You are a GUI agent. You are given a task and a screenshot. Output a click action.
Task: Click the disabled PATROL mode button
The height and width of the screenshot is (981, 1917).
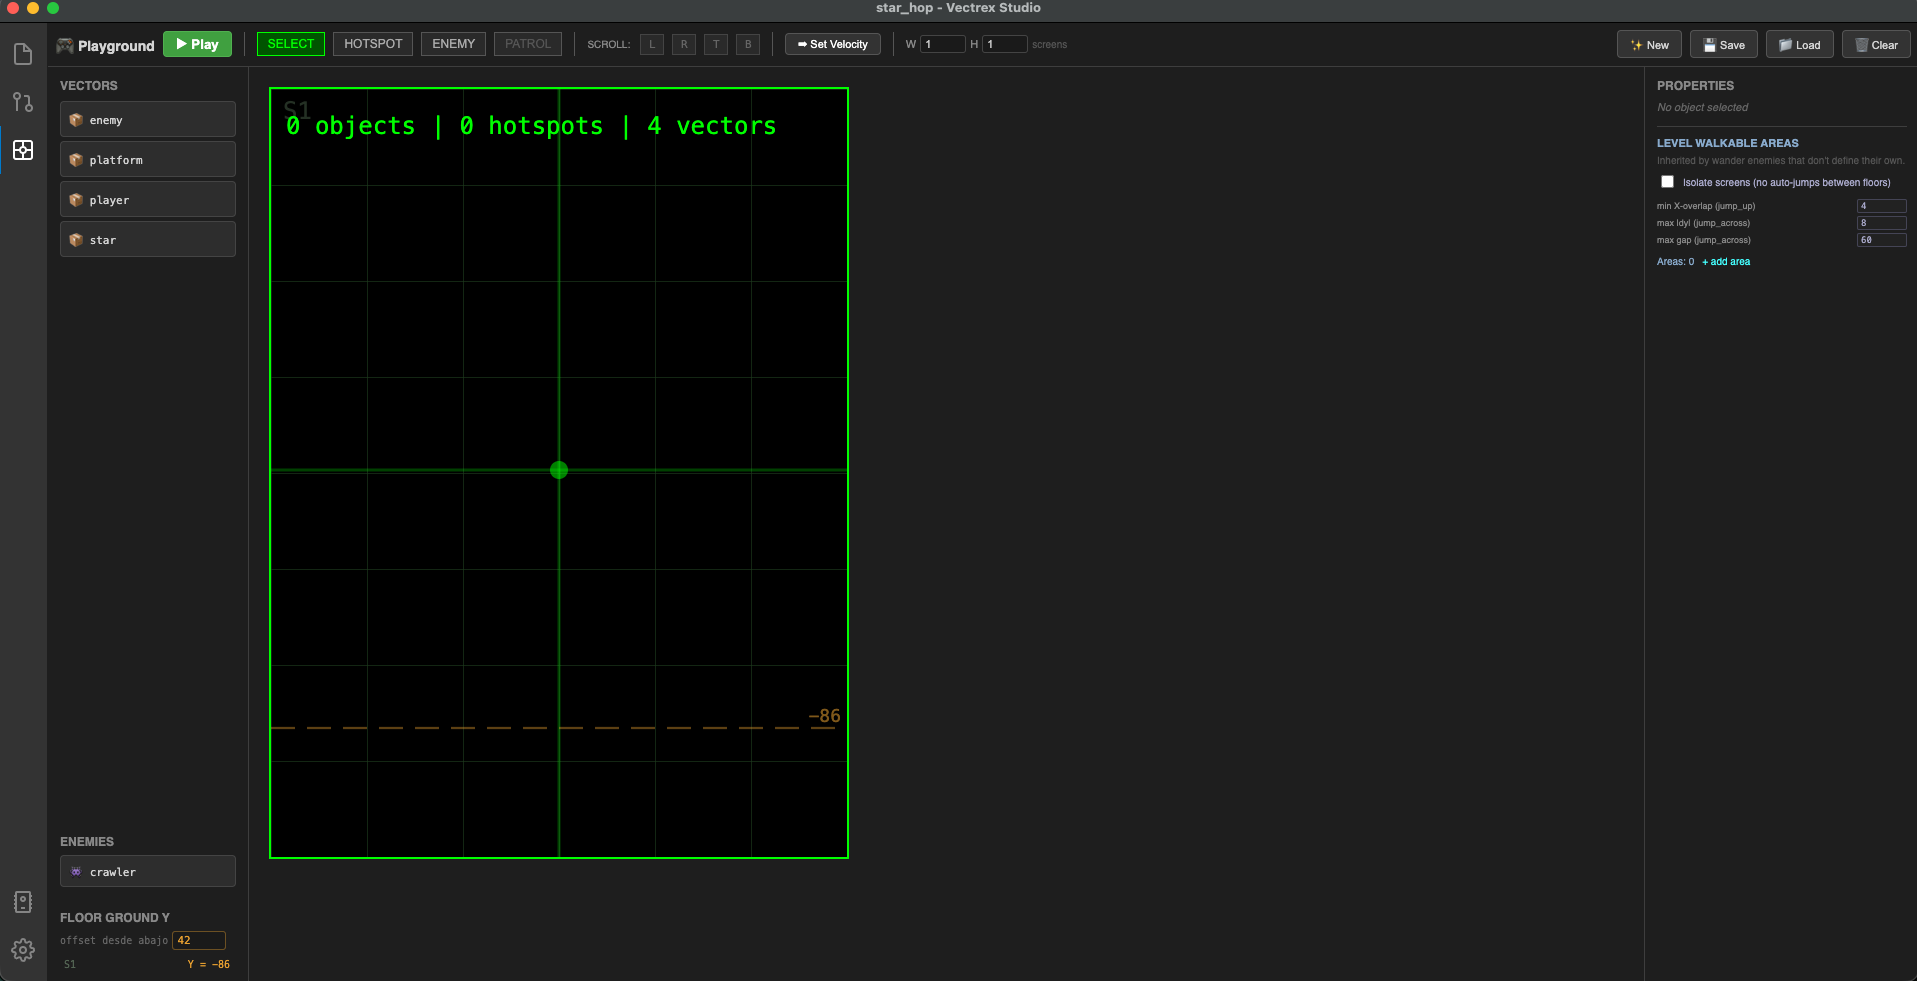pos(528,44)
